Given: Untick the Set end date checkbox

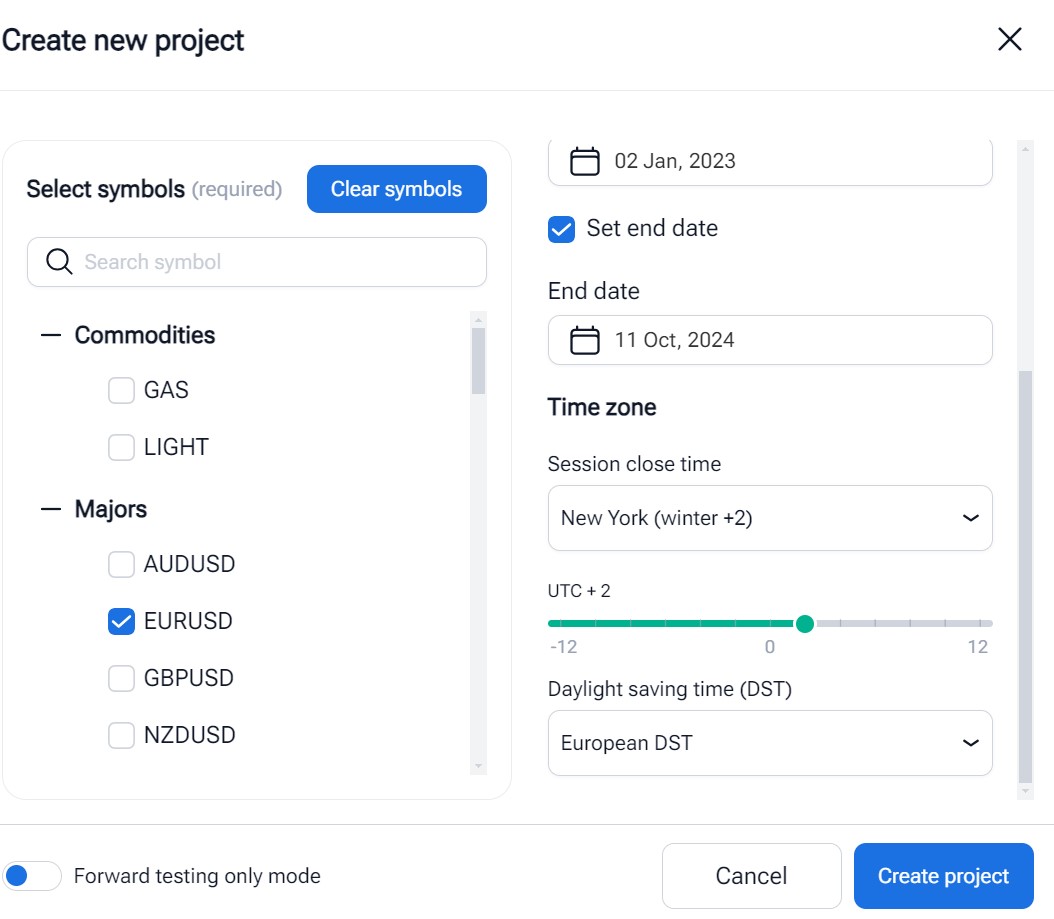Looking at the screenshot, I should pos(562,229).
